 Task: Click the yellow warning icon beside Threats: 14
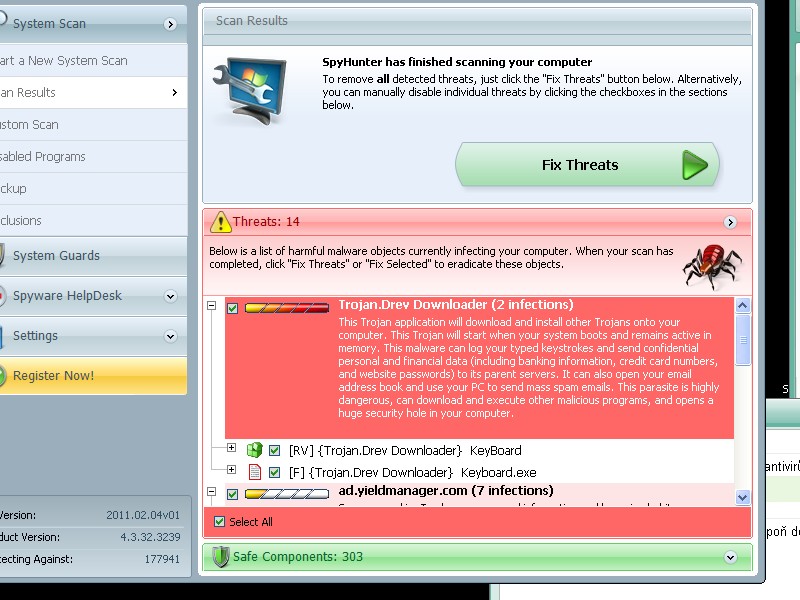tap(220, 222)
